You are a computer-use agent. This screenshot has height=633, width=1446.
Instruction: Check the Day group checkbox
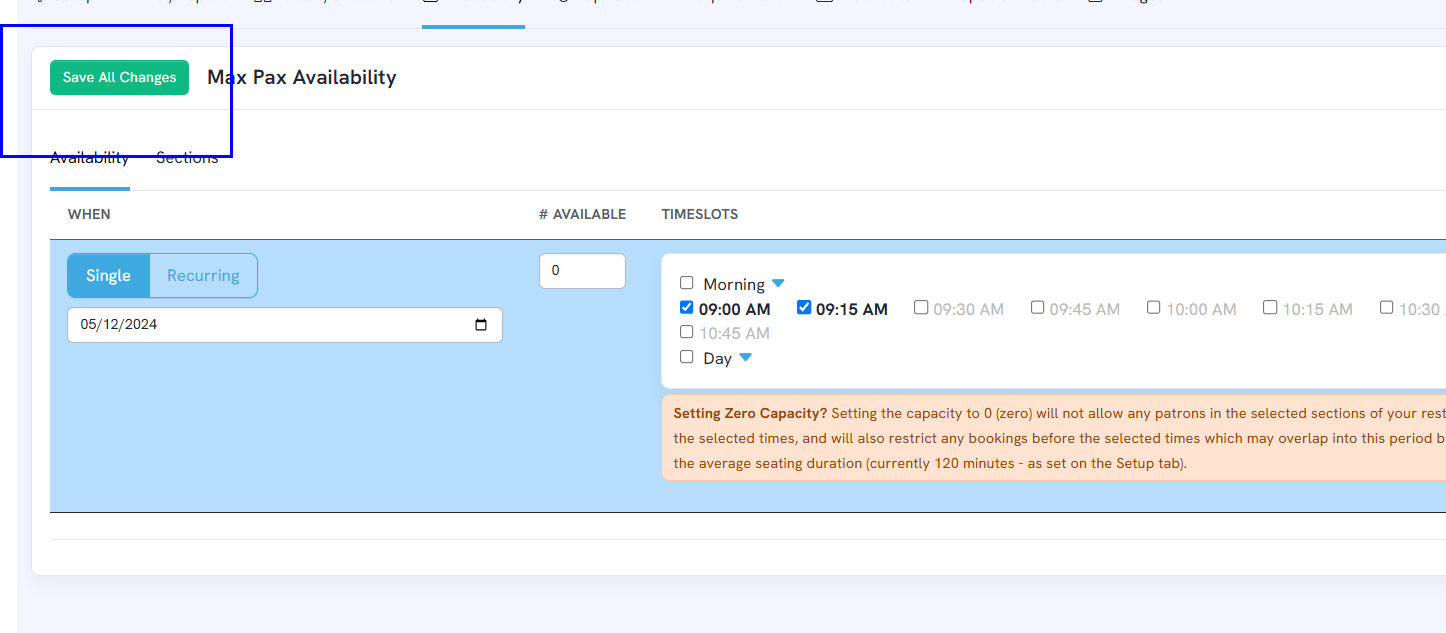(x=687, y=357)
